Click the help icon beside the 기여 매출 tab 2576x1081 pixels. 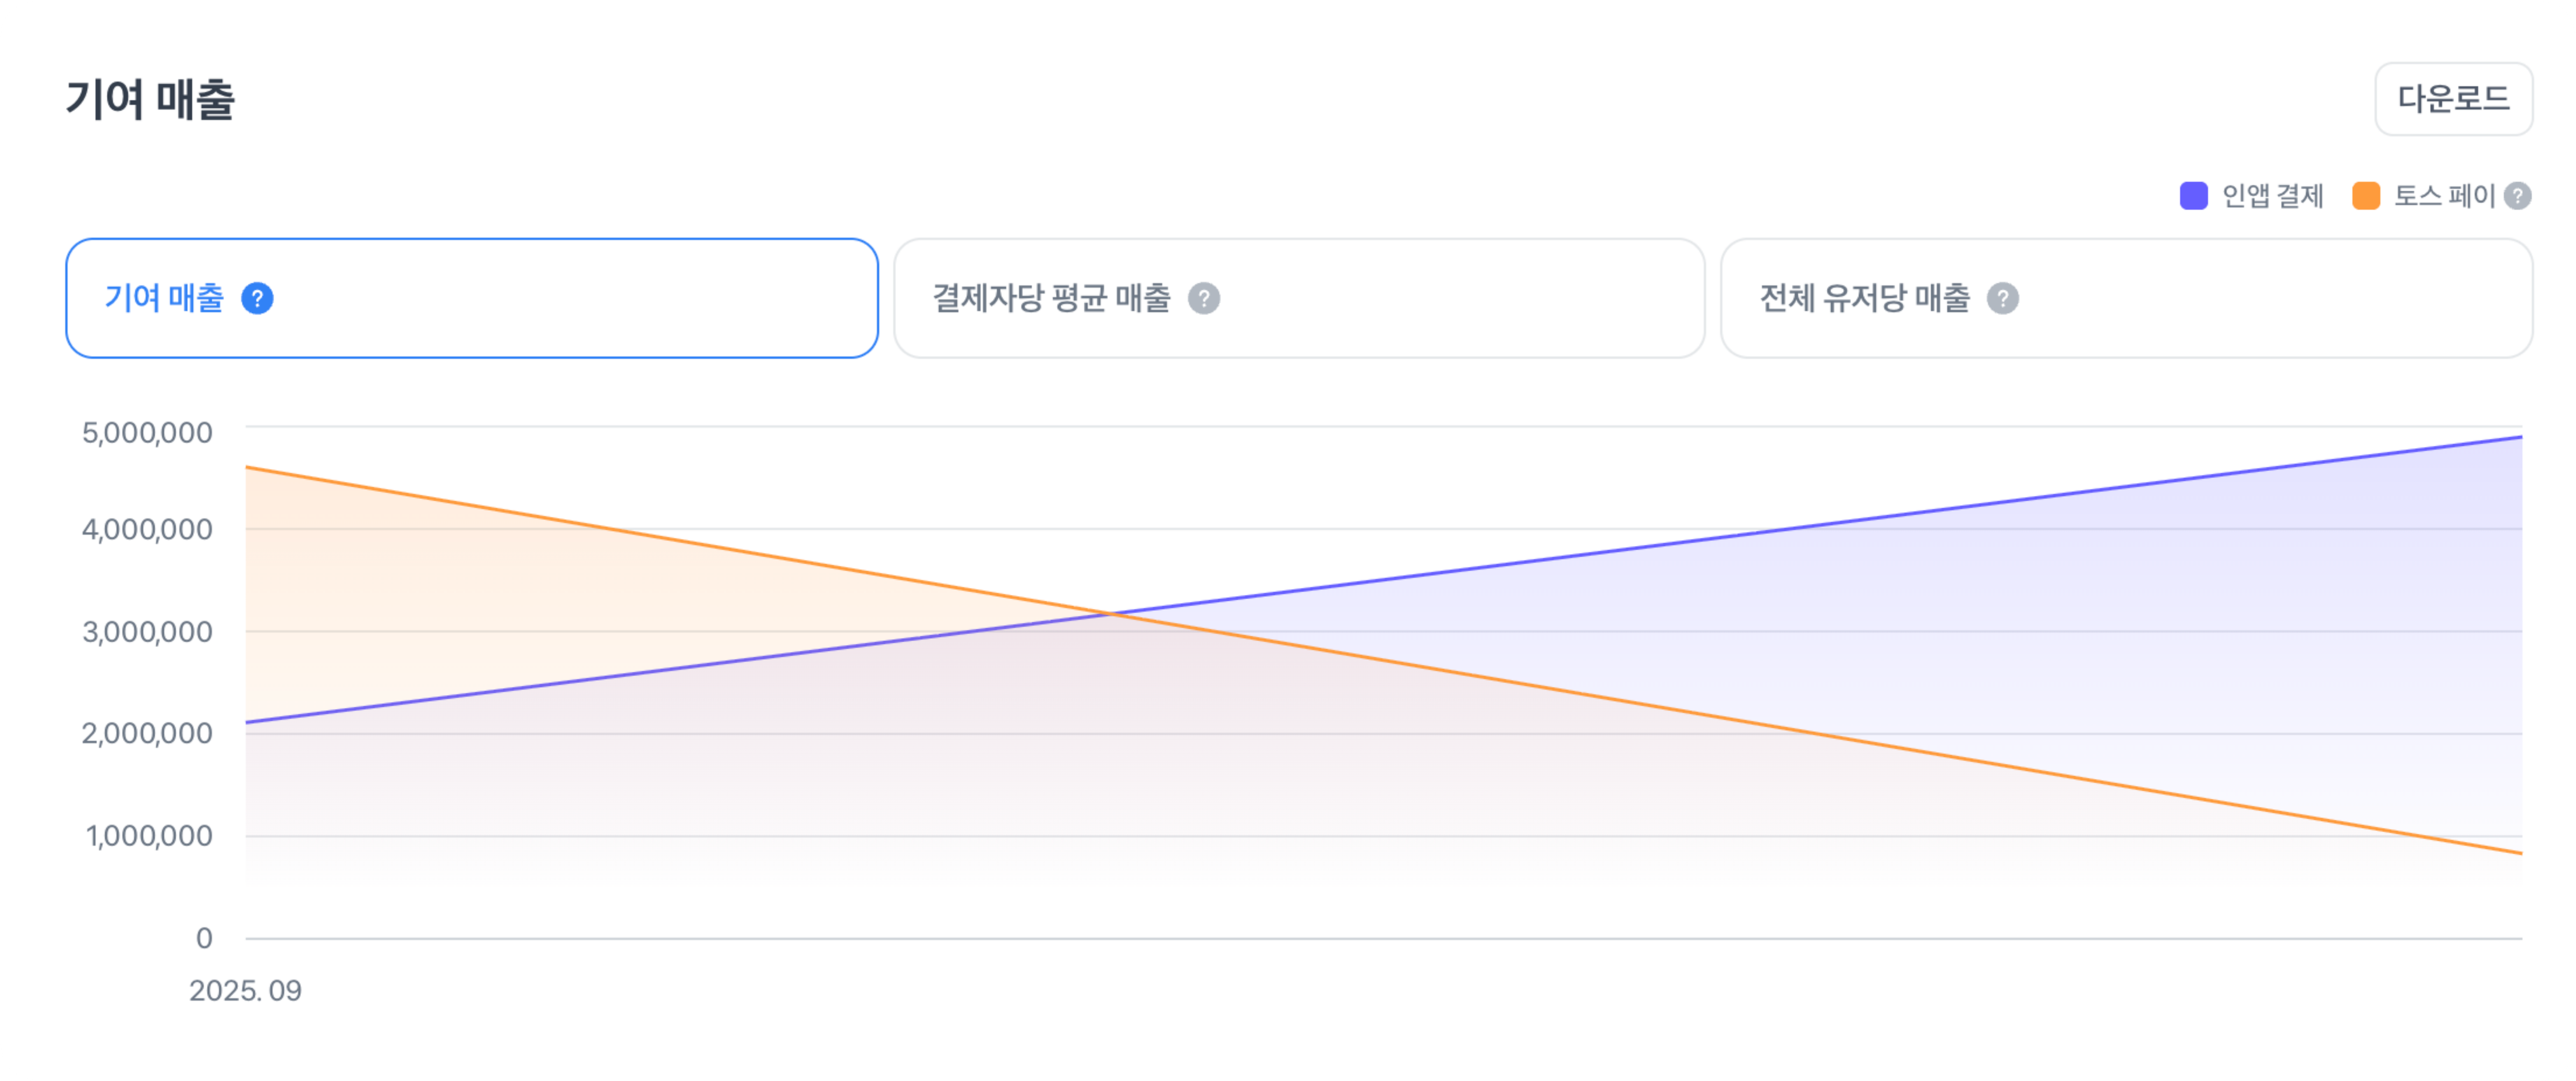pyautogui.click(x=257, y=298)
